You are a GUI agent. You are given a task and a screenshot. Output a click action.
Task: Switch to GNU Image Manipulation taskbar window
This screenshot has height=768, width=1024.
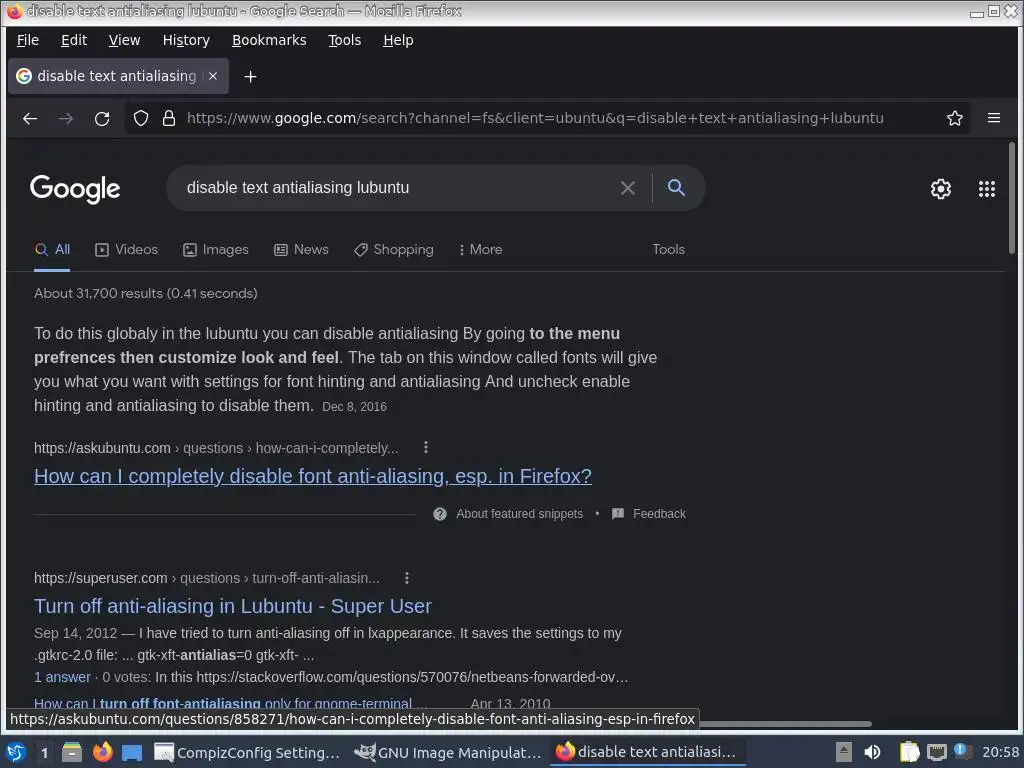(448, 752)
